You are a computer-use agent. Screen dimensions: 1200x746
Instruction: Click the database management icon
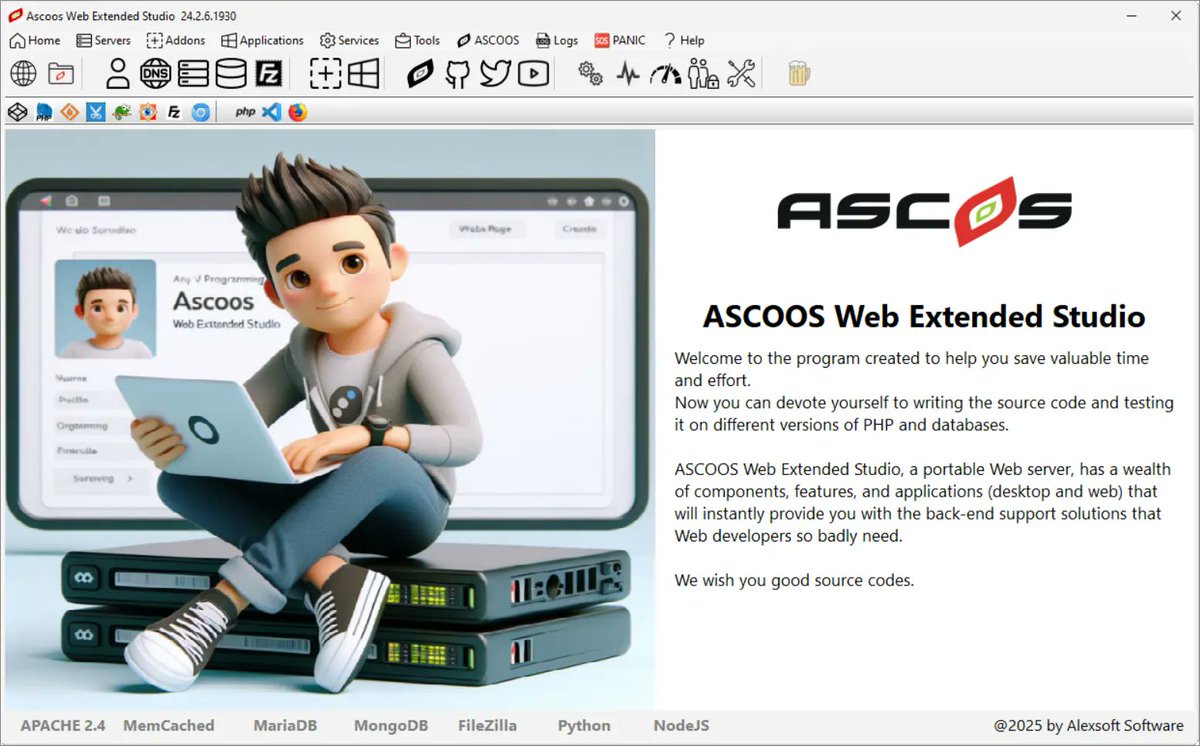click(230, 73)
